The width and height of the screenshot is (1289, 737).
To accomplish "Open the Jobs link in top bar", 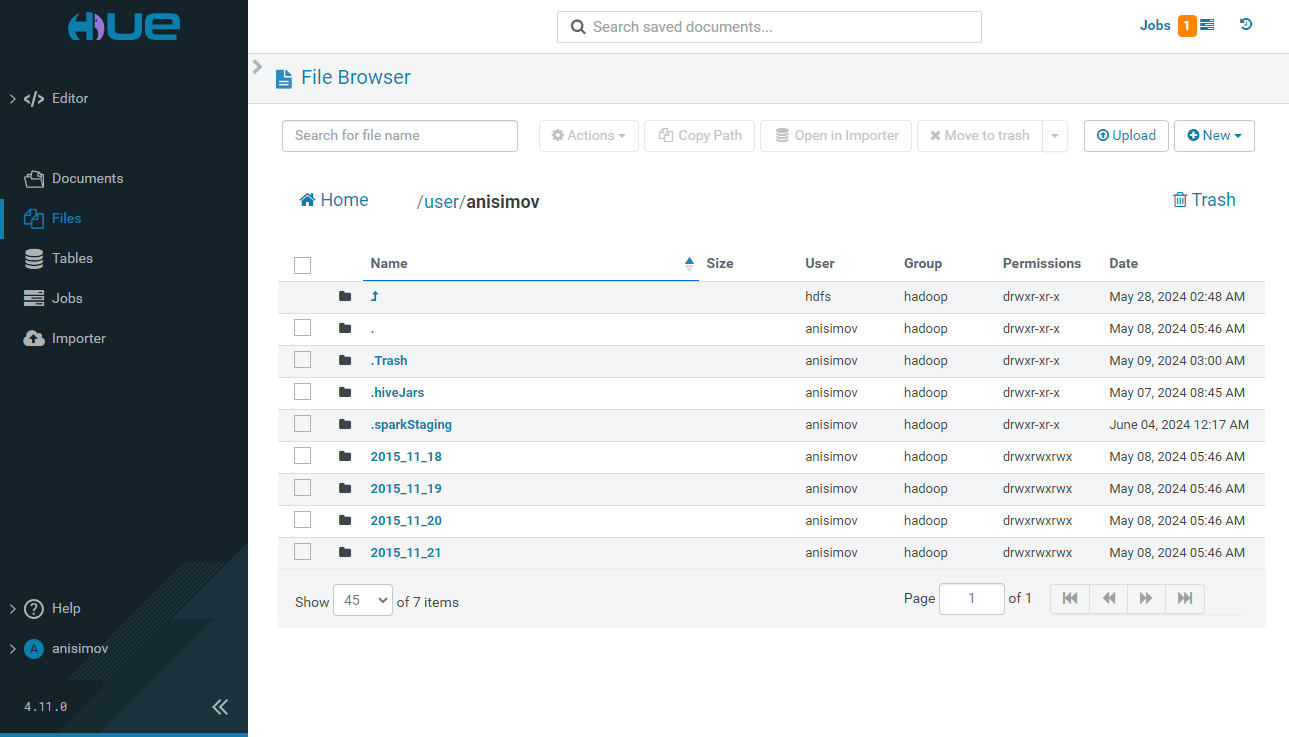I will pos(1155,26).
